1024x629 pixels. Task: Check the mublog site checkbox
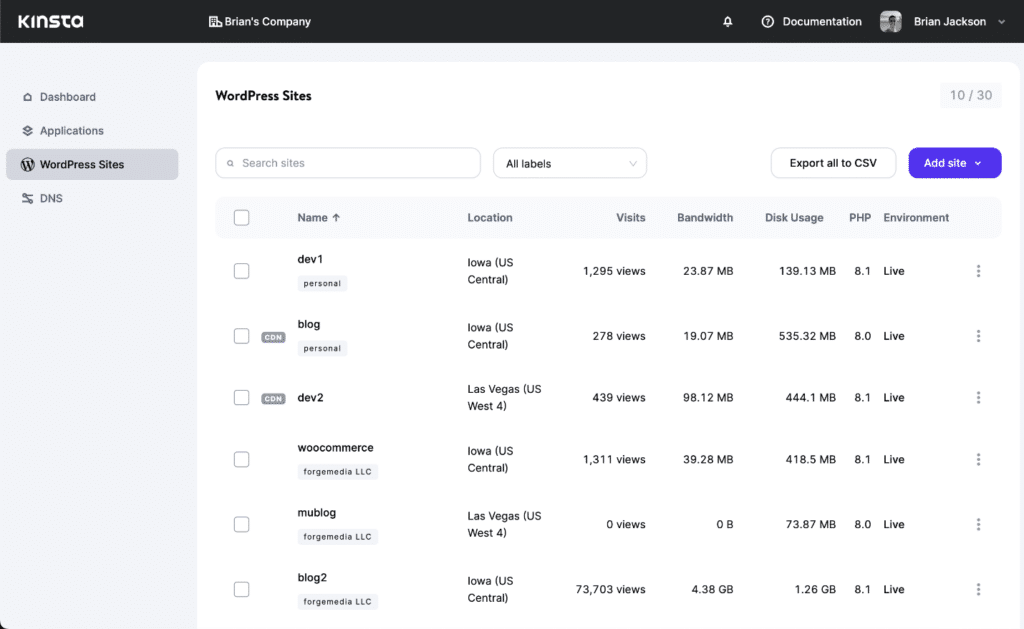(x=242, y=524)
